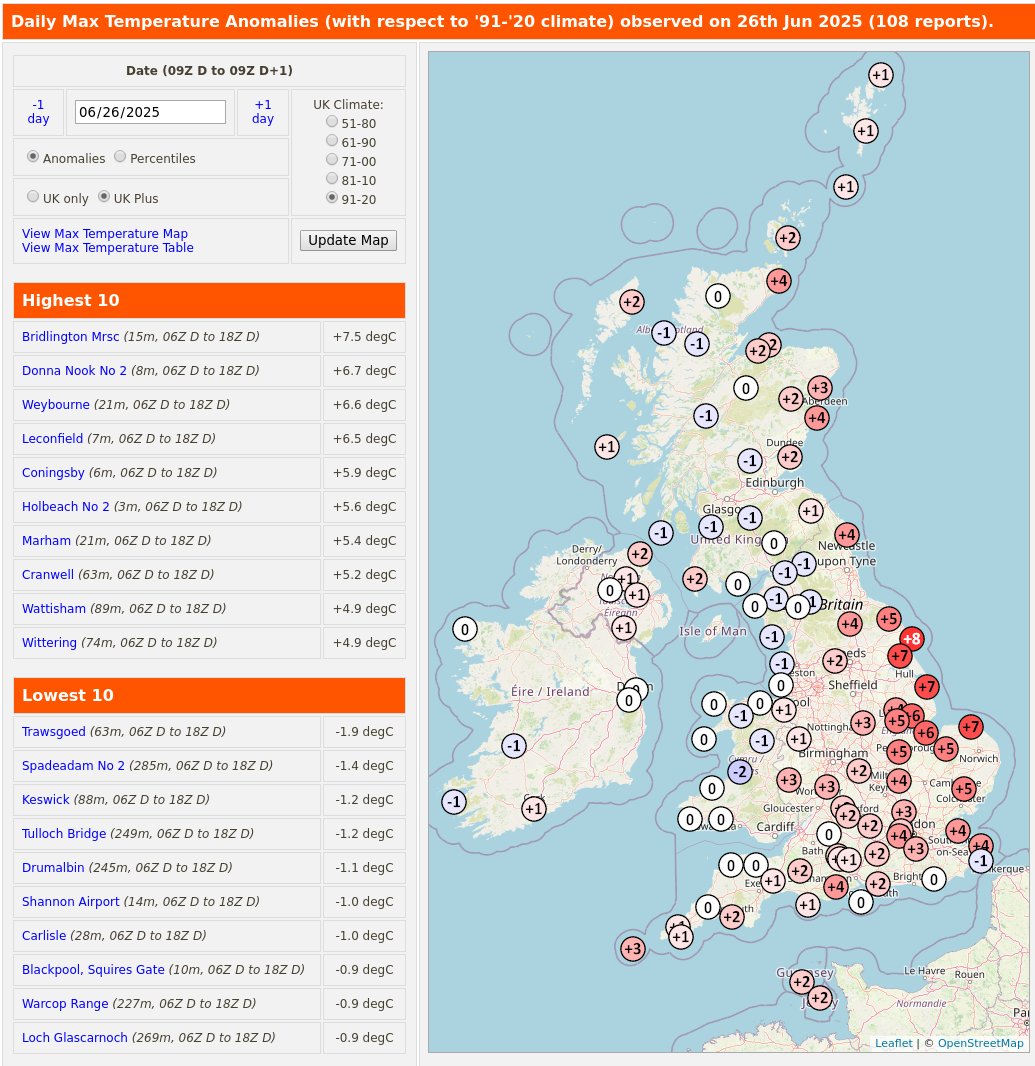Choose the 61-90 UK climate period

tap(332, 141)
